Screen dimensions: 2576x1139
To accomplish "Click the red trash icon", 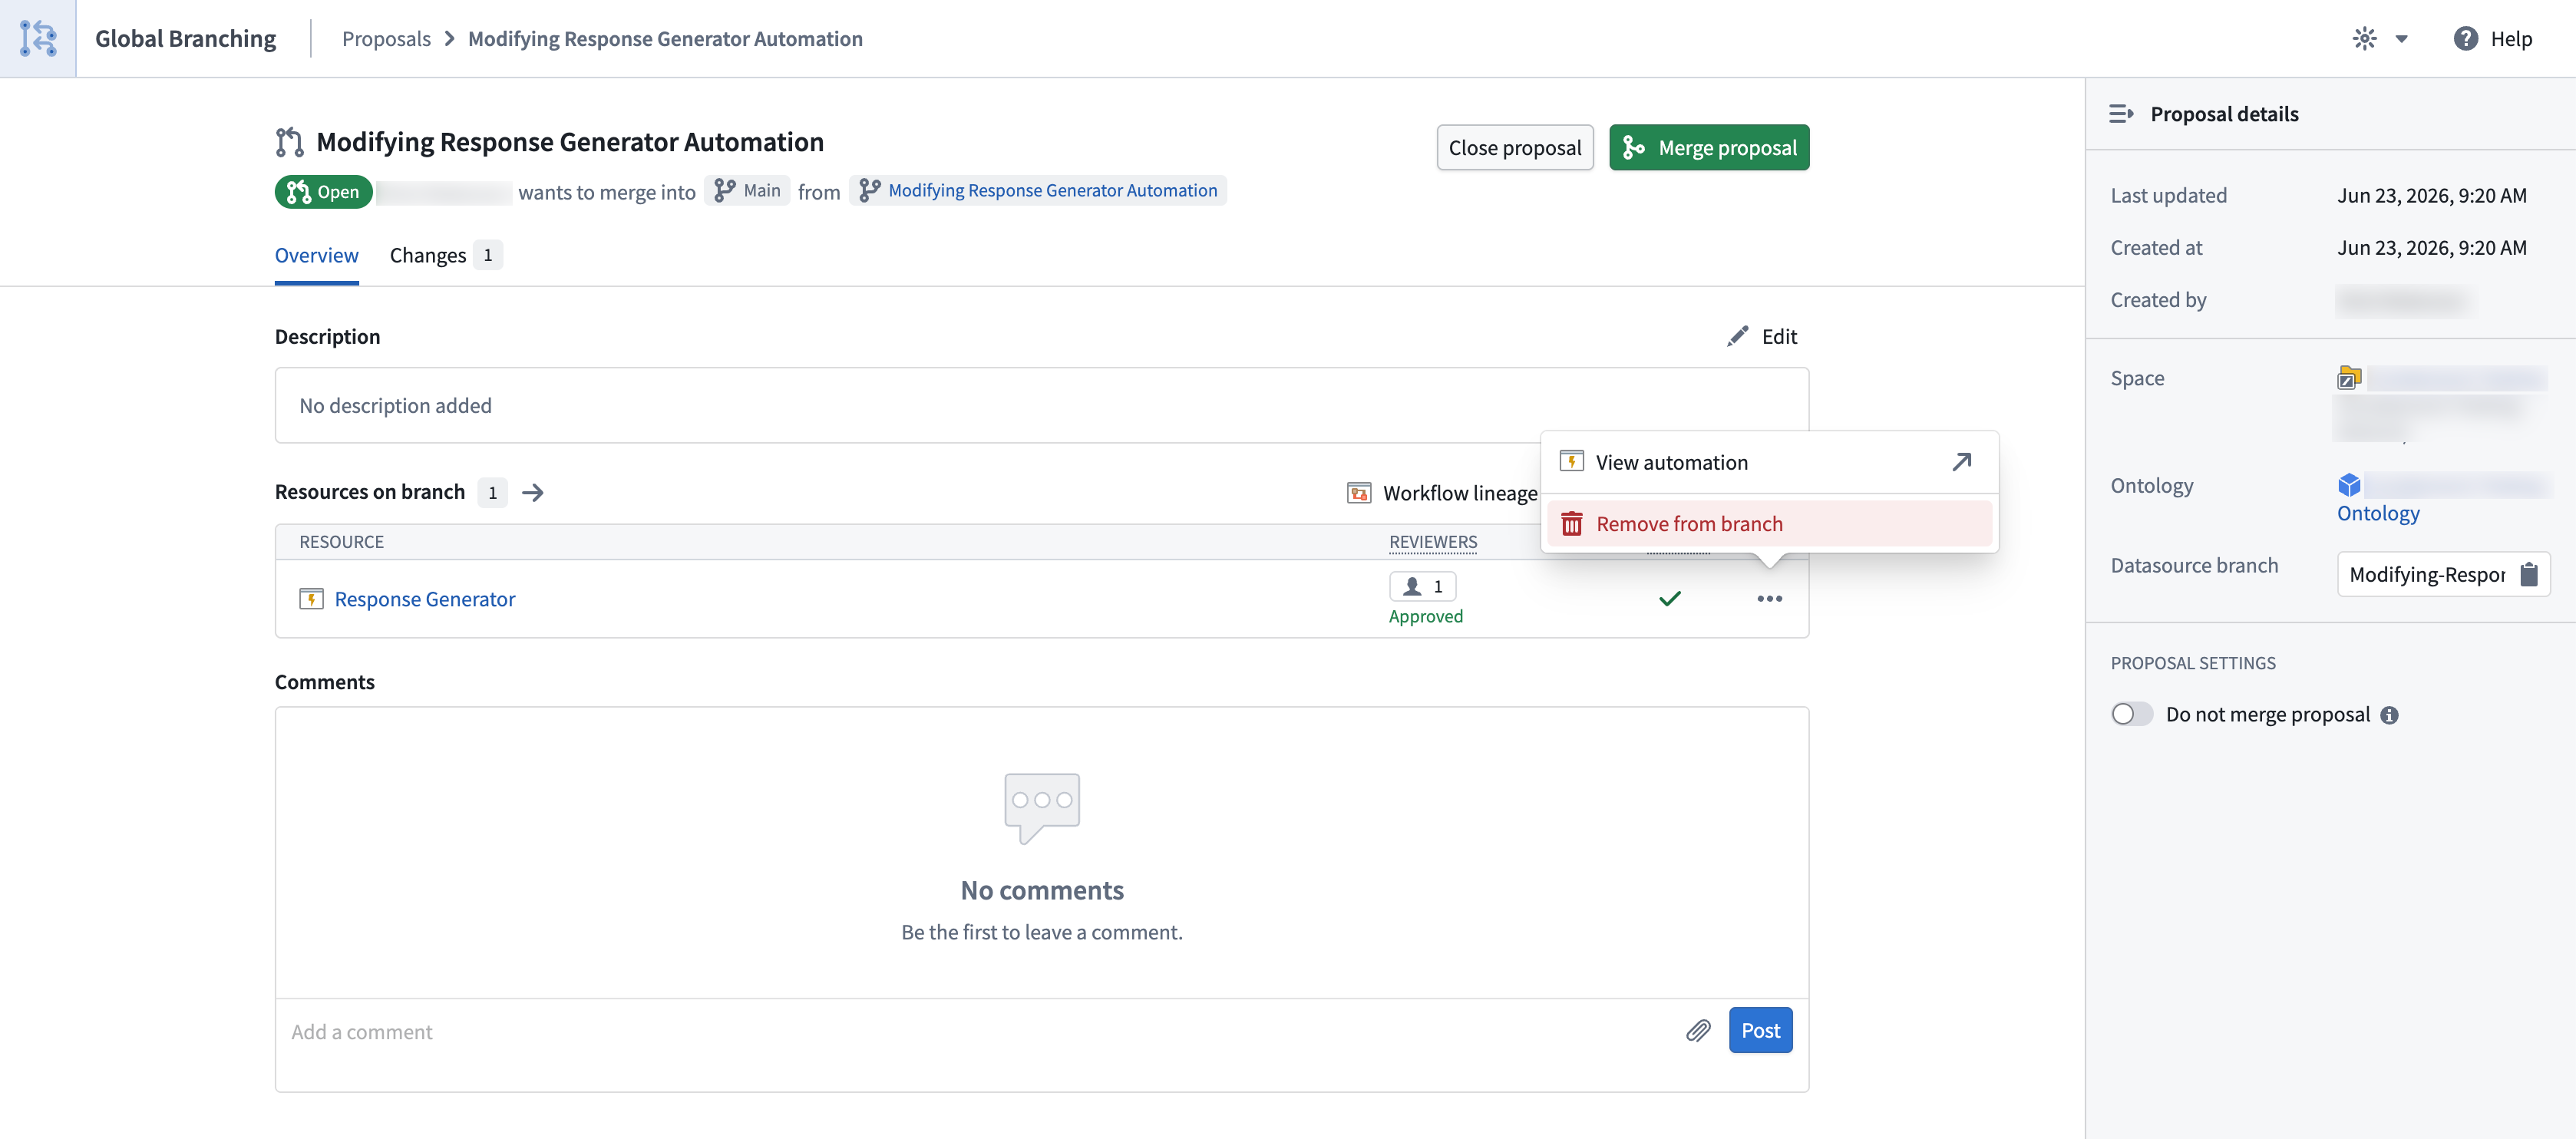I will click(x=1571, y=523).
